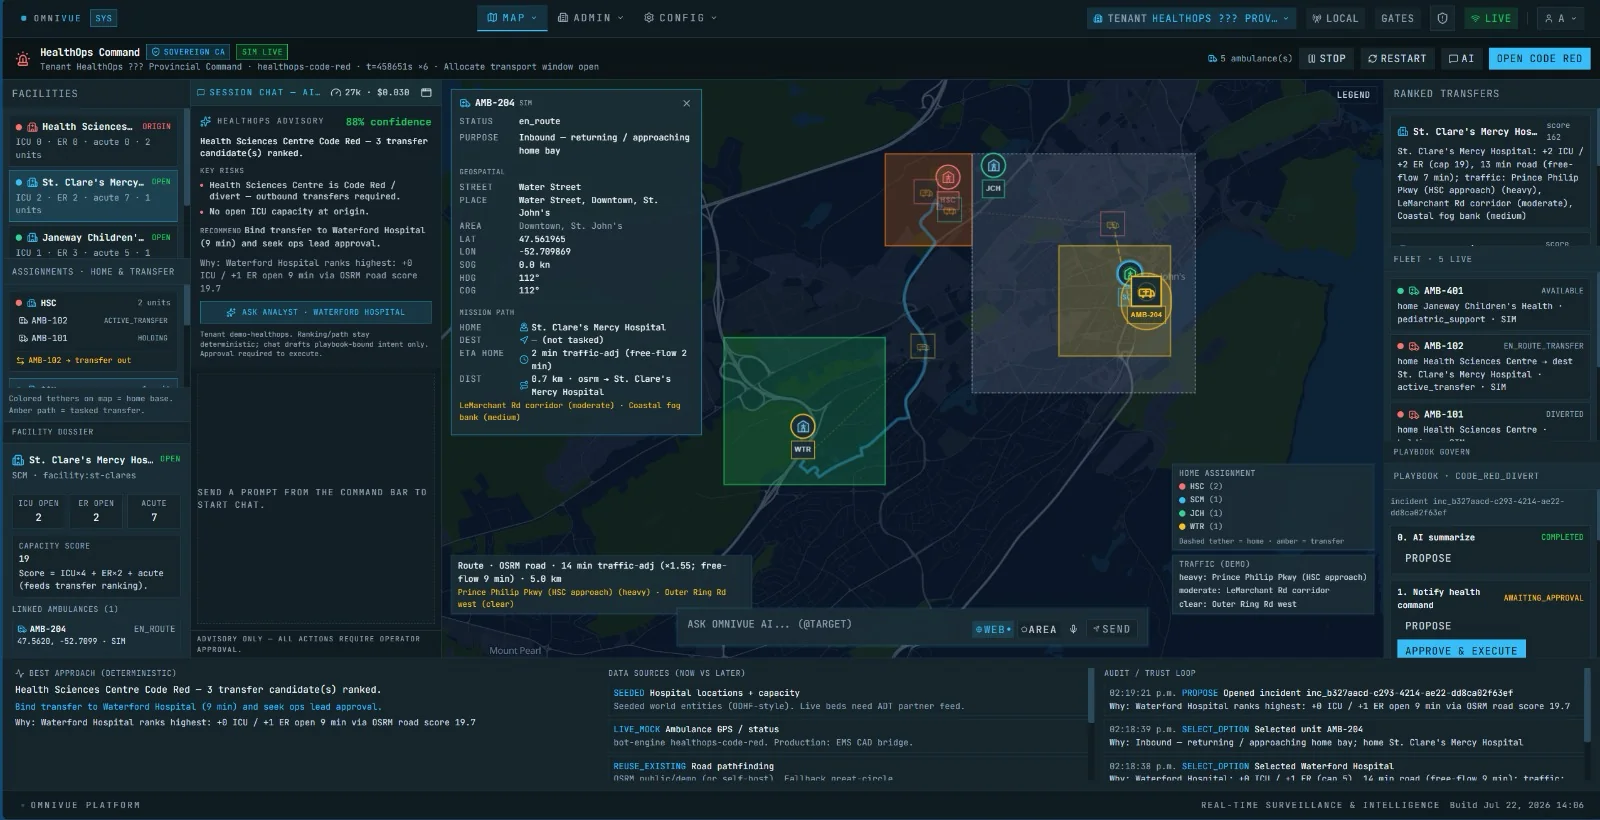
Task: Click the RESTART button
Action: pyautogui.click(x=1397, y=59)
